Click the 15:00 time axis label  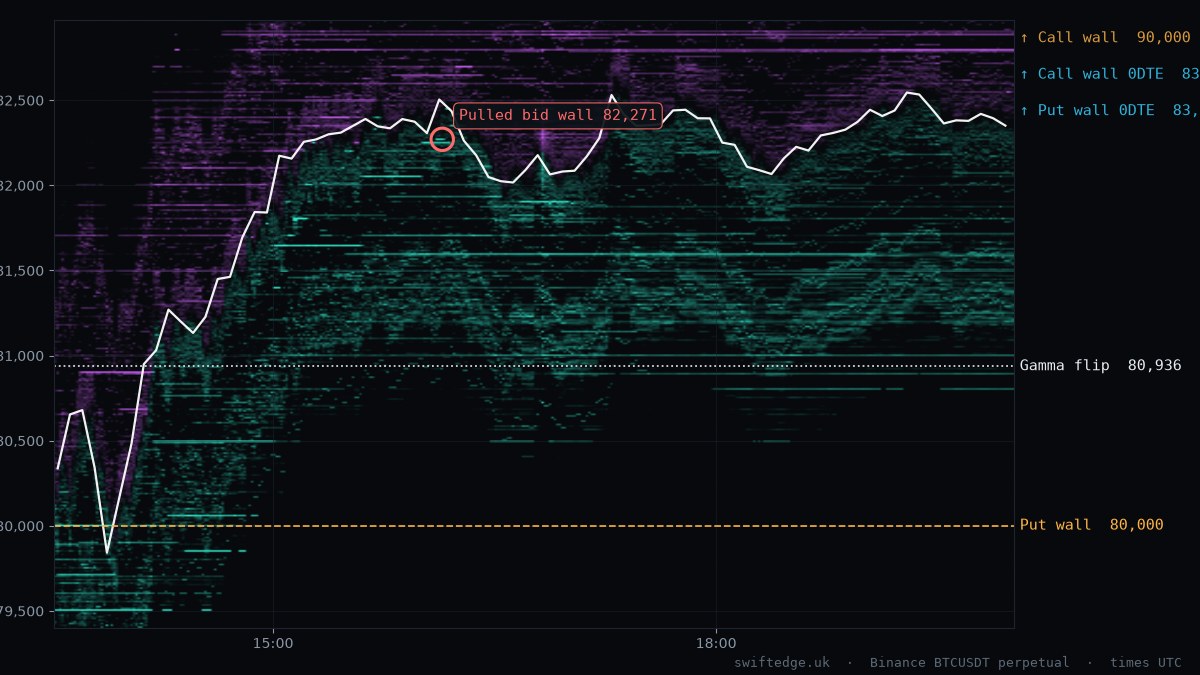click(273, 644)
